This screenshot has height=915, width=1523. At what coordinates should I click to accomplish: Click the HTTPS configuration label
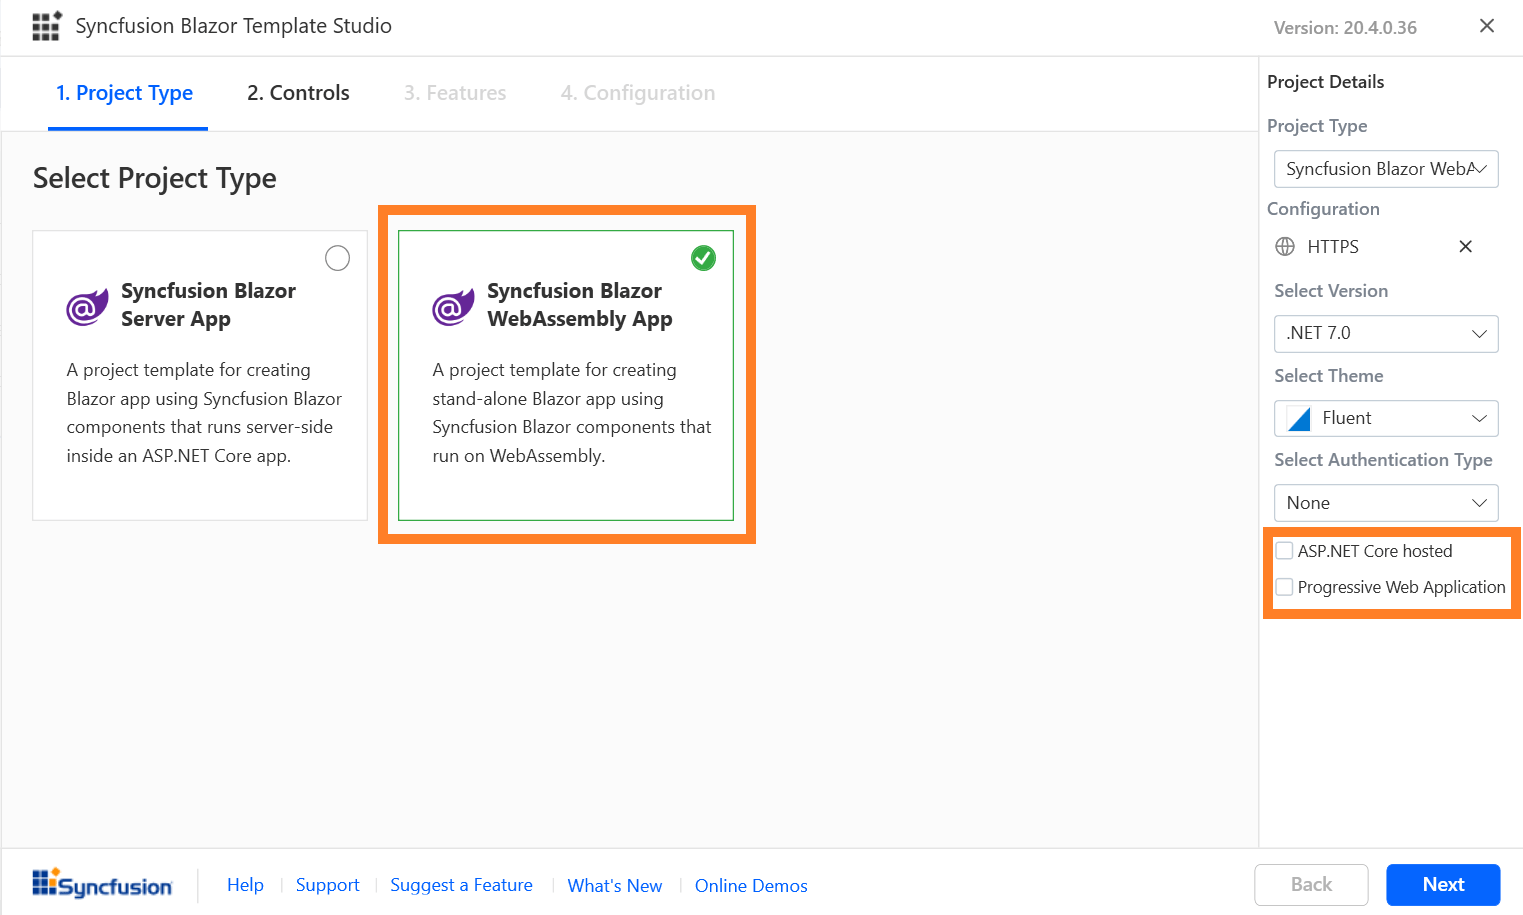[1333, 247]
